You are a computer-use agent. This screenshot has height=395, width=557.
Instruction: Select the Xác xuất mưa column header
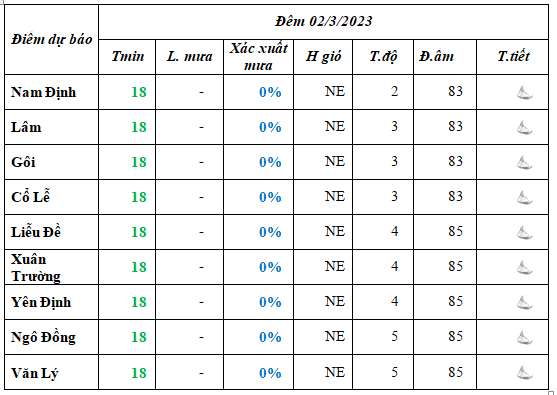click(x=259, y=57)
